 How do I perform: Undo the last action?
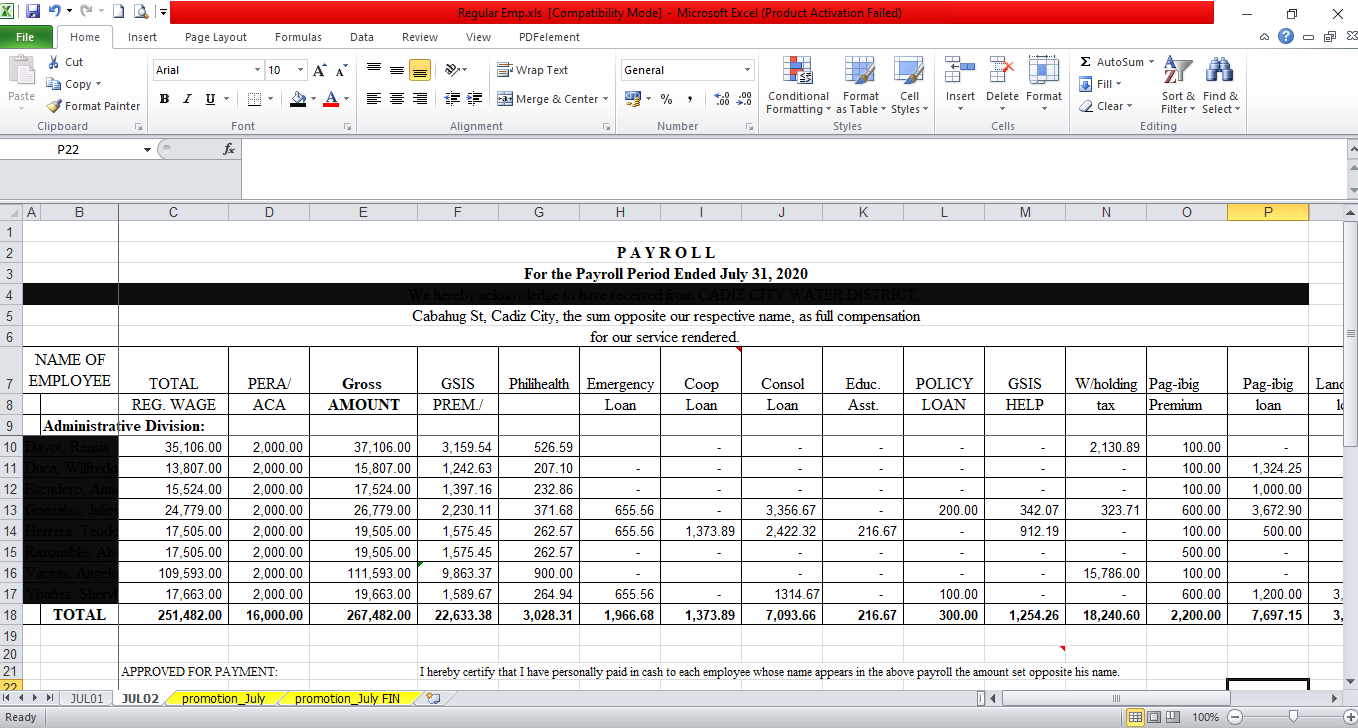(54, 13)
